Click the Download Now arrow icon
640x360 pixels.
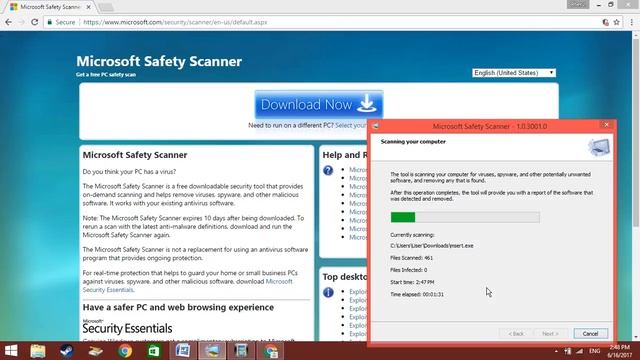tap(367, 103)
